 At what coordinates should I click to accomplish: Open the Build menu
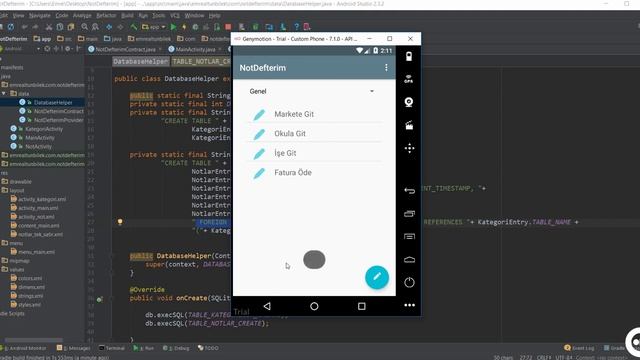(x=127, y=16)
